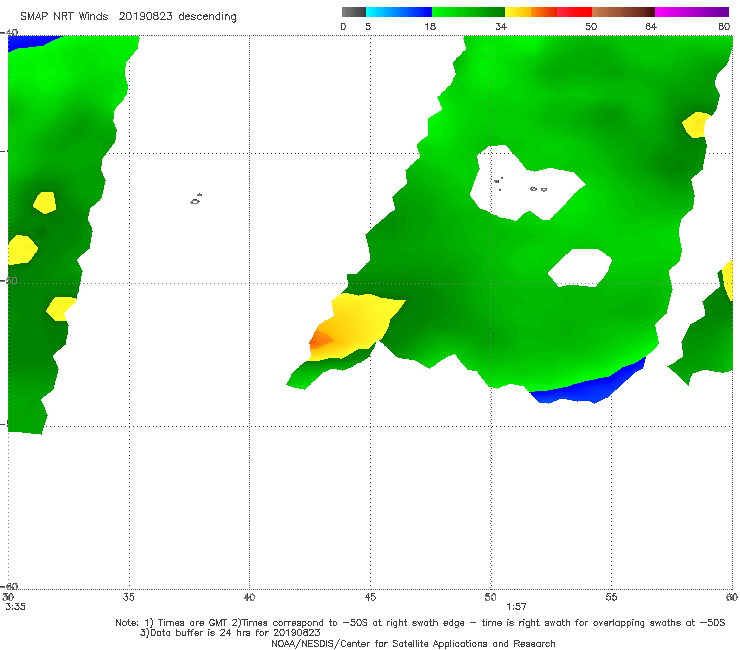Screen dimensions: 740x650
Task: Click the color bar label 5
Action: [x=368, y=26]
